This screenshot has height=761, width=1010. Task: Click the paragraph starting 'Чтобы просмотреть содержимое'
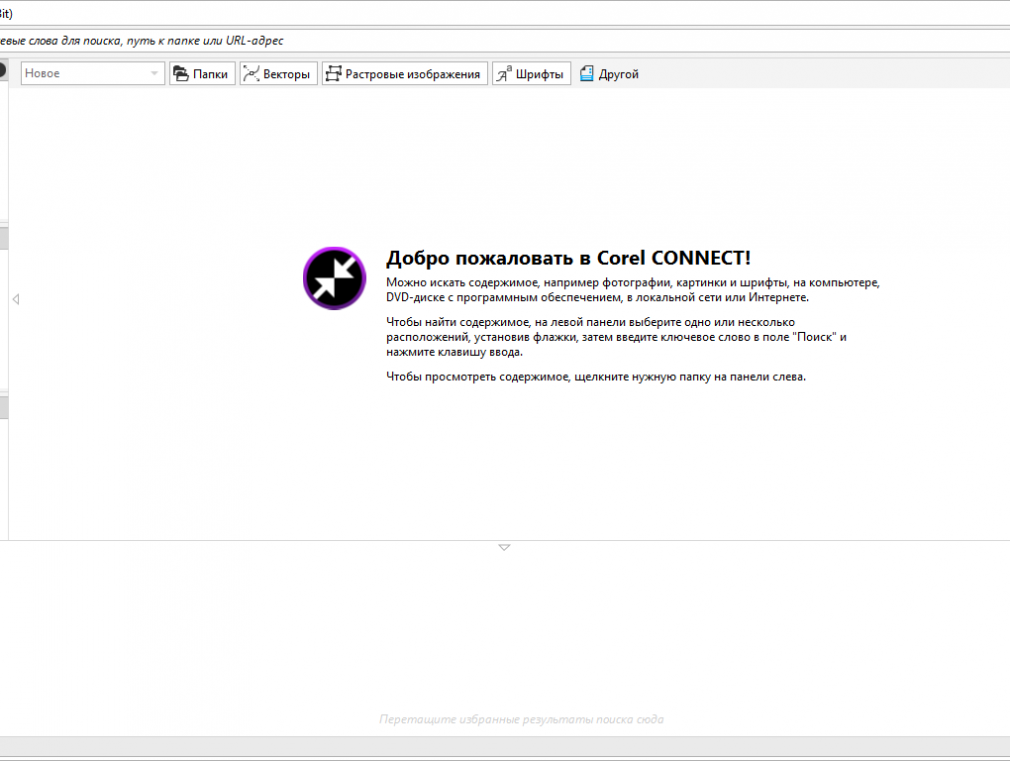(x=596, y=376)
